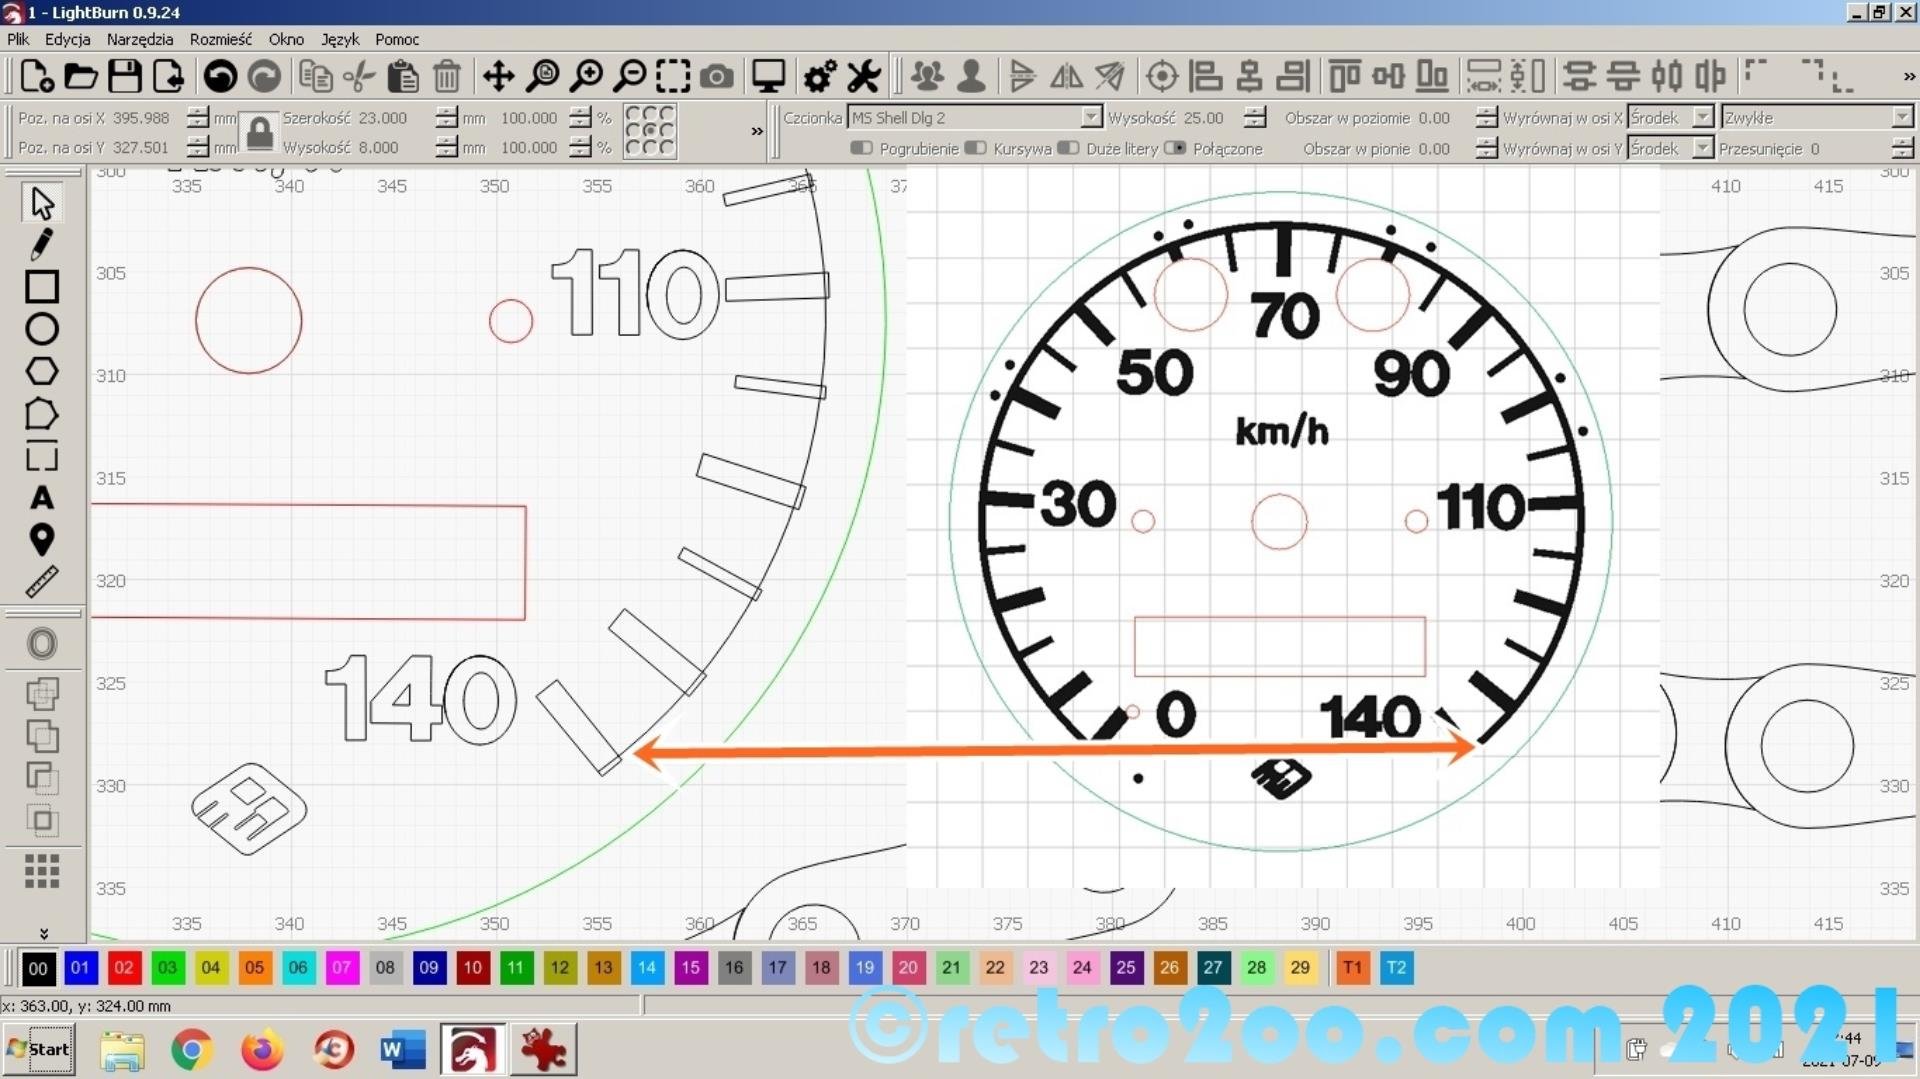This screenshot has width=1920, height=1079.
Task: Enable the Duże litery toggle
Action: click(1068, 148)
